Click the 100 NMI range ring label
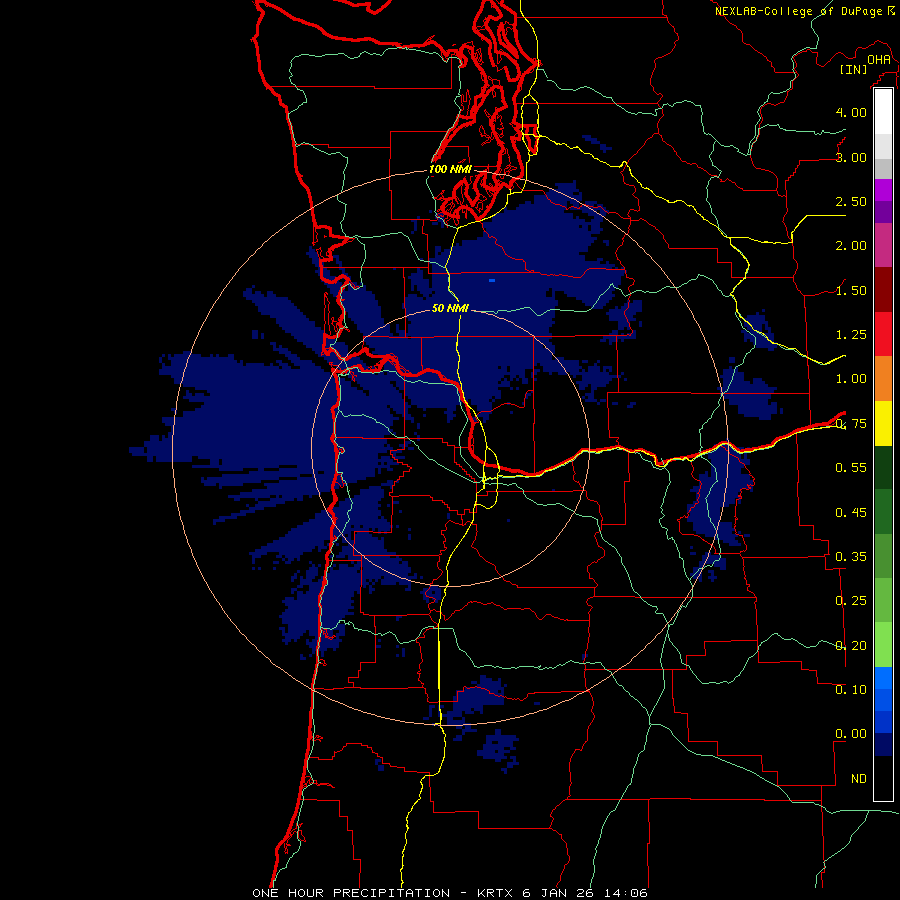 click(451, 169)
